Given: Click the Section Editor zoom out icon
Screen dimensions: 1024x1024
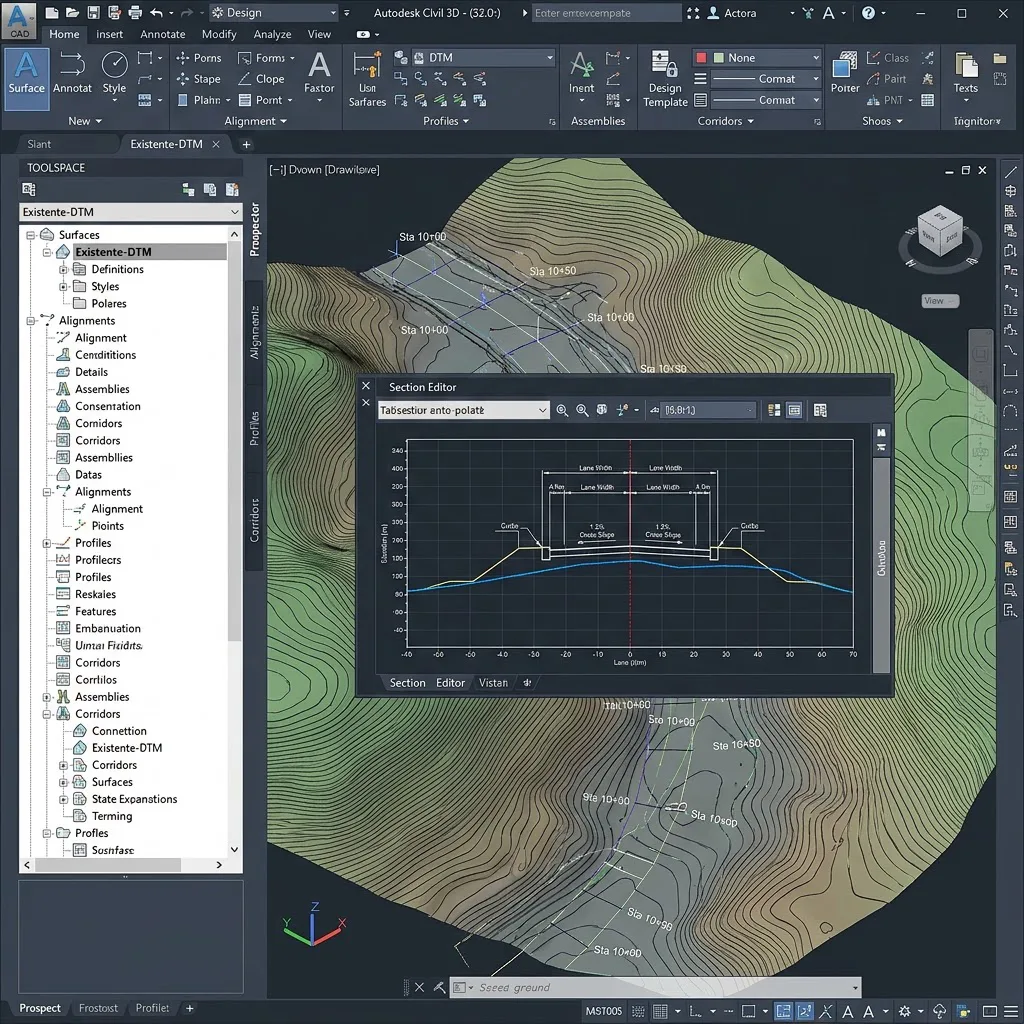Looking at the screenshot, I should click(x=582, y=410).
